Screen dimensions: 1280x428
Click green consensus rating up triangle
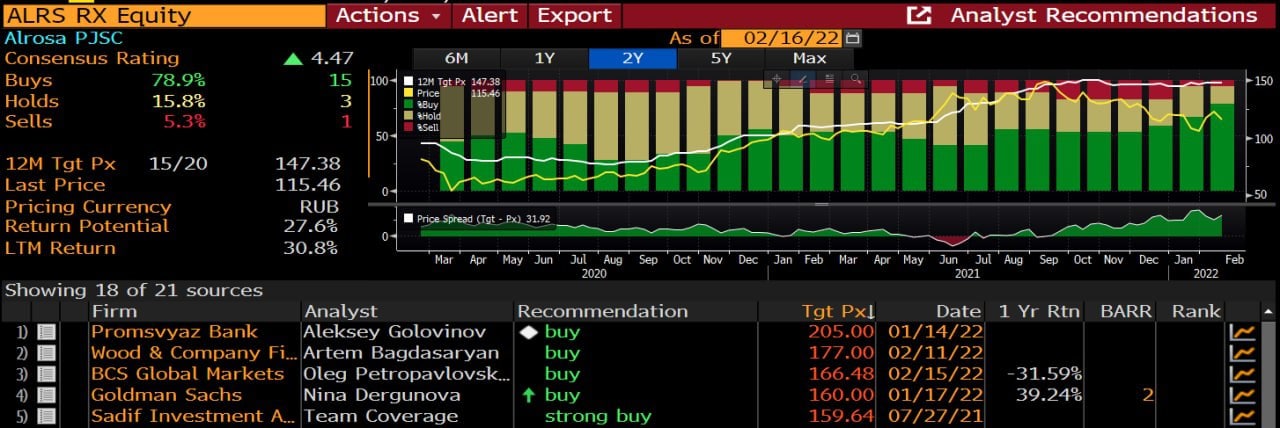(x=293, y=59)
